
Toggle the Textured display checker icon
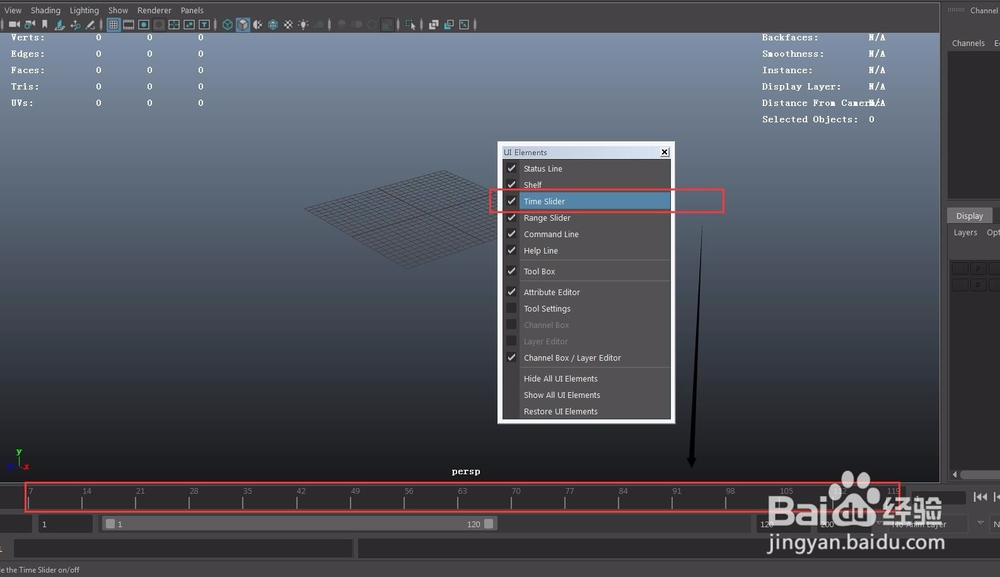(288, 24)
